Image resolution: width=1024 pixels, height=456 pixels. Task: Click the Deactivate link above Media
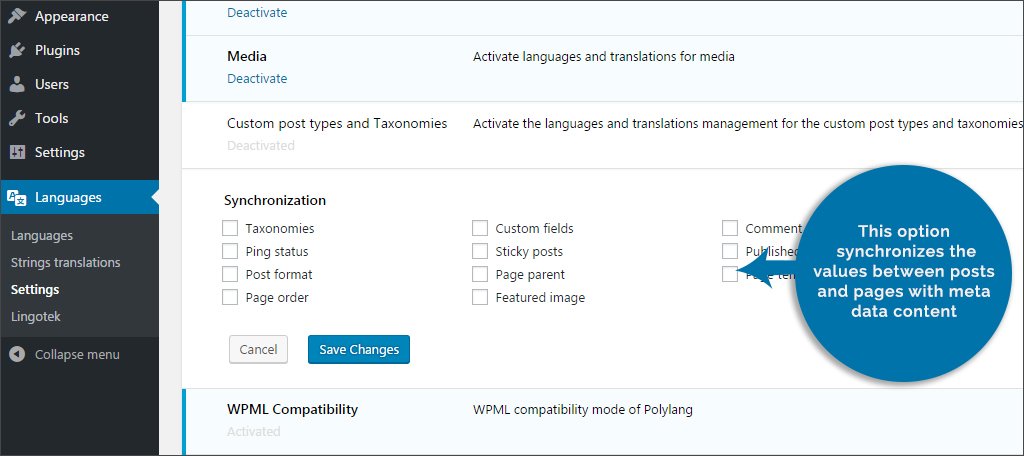point(257,12)
